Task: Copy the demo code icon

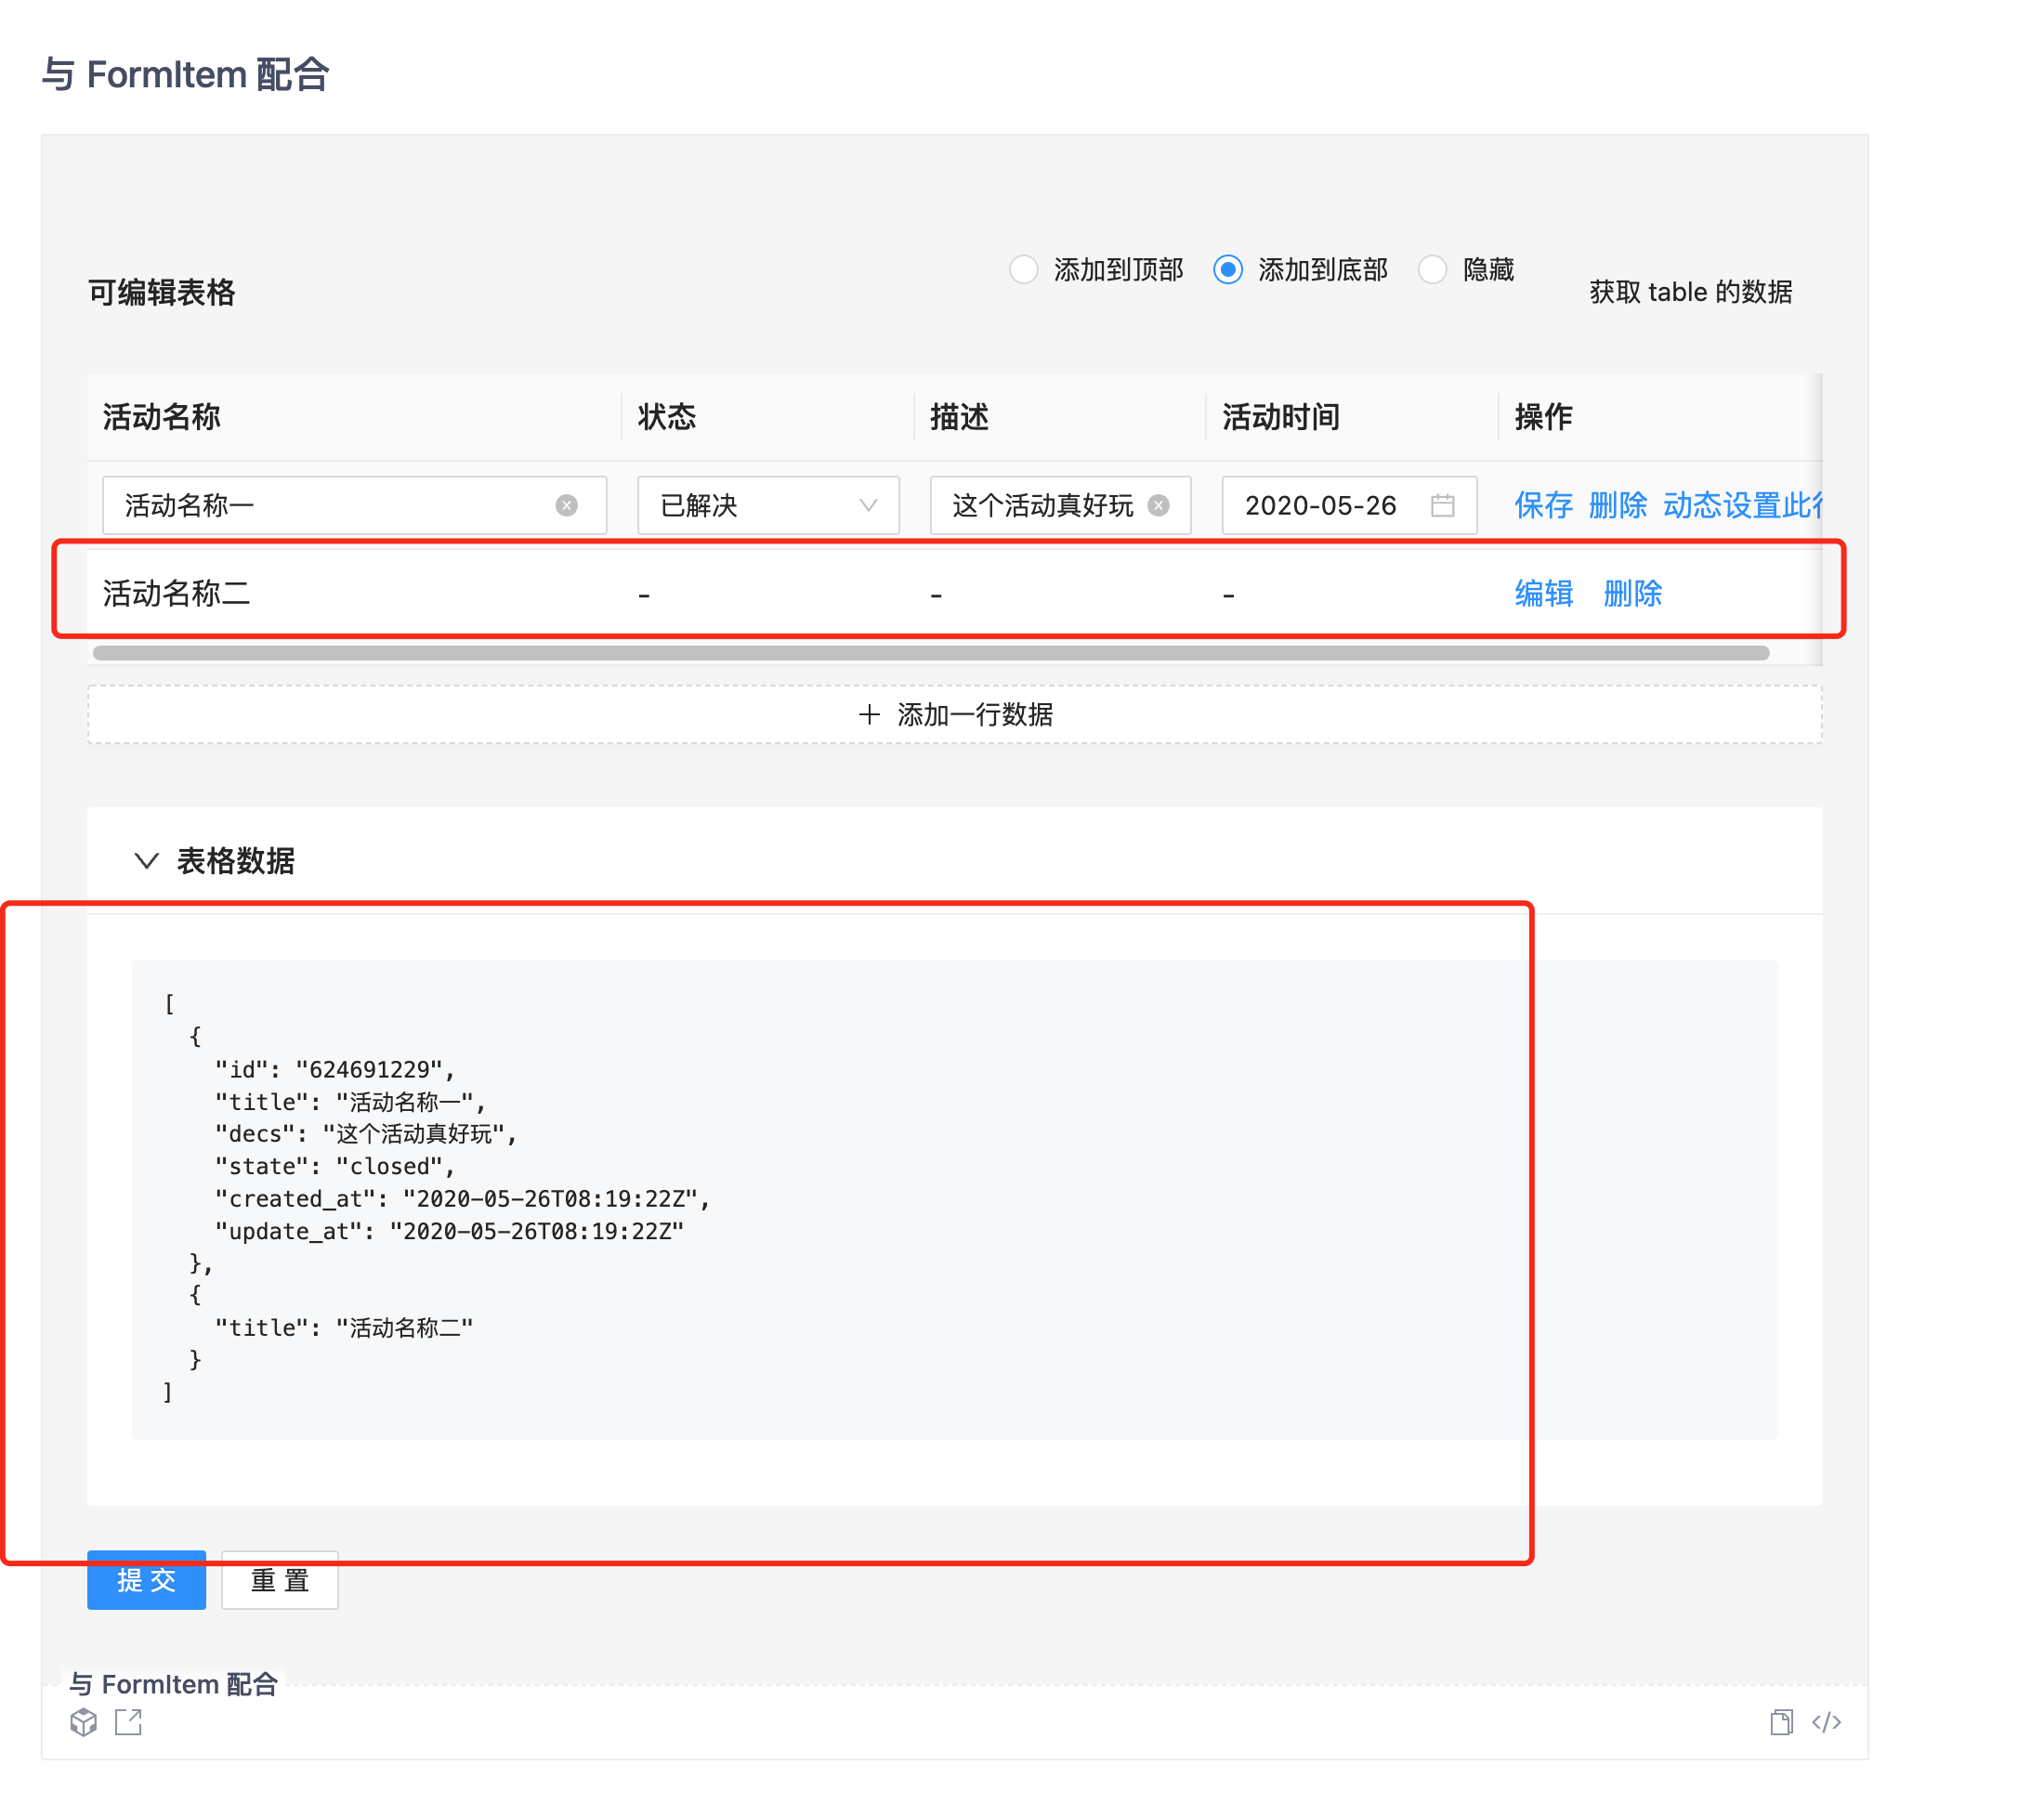Action: (x=1780, y=1722)
